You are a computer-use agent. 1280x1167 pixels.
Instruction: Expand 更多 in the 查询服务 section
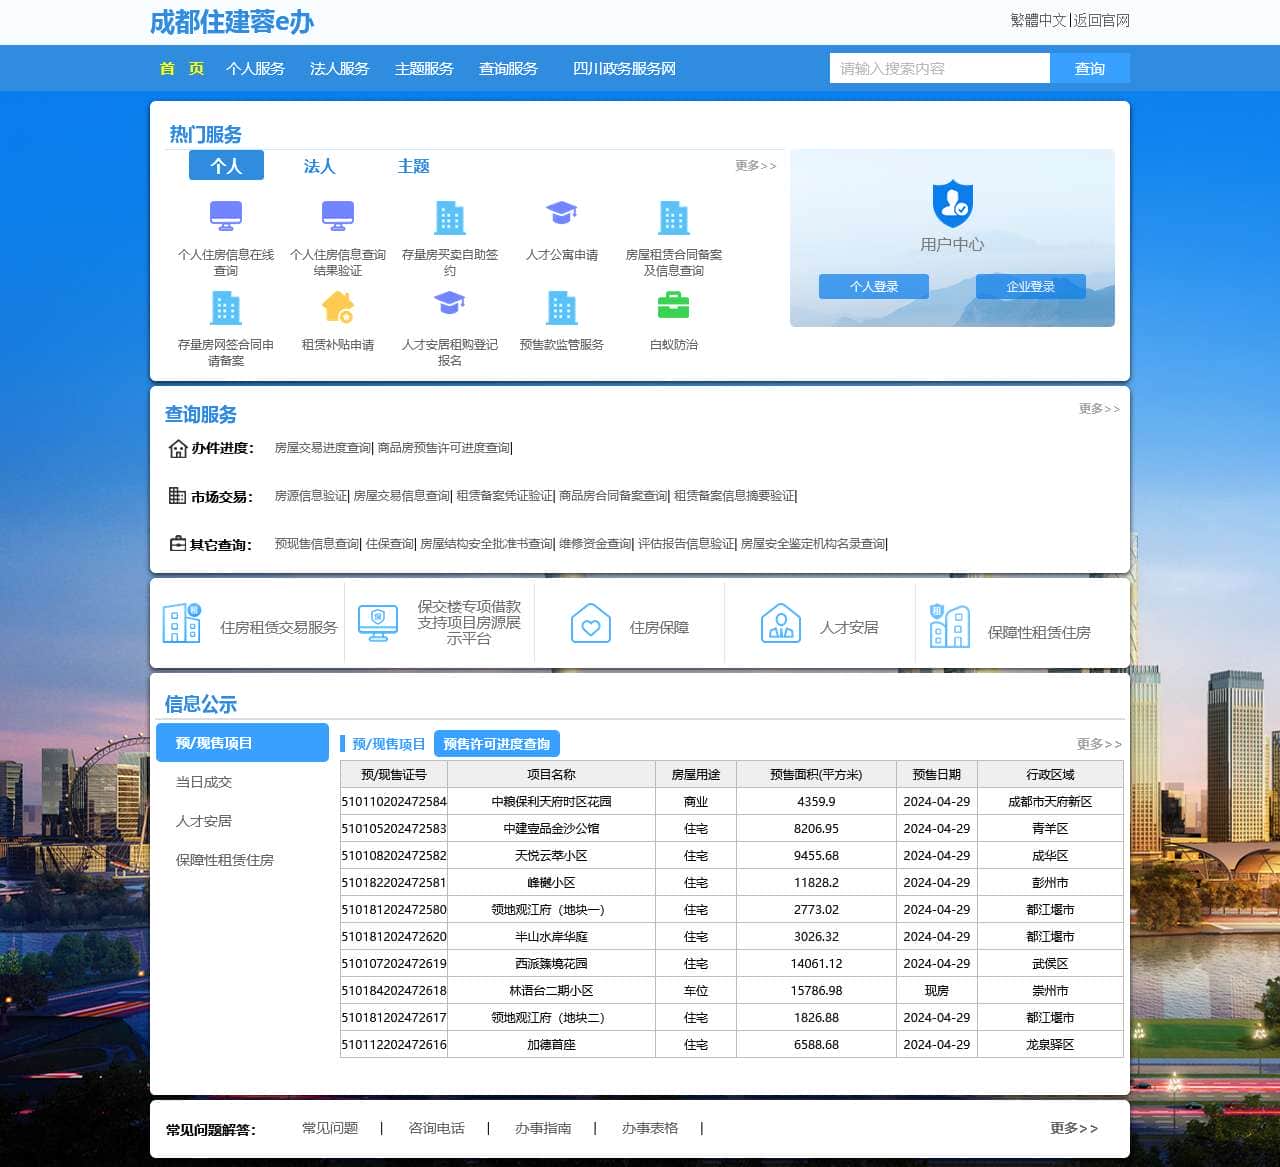(1098, 409)
